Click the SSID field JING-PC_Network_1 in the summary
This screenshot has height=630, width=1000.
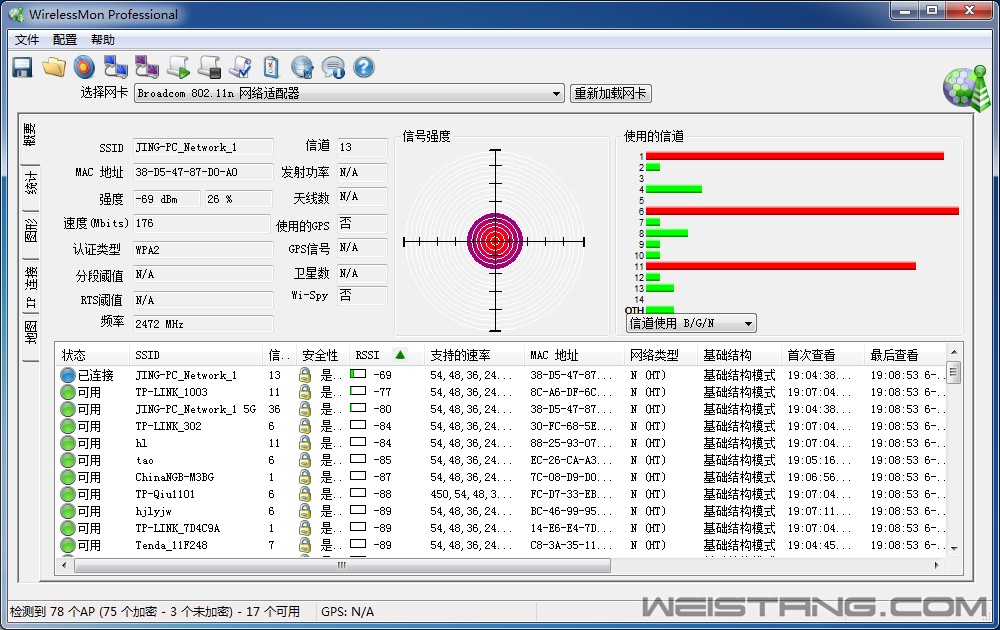(x=203, y=147)
